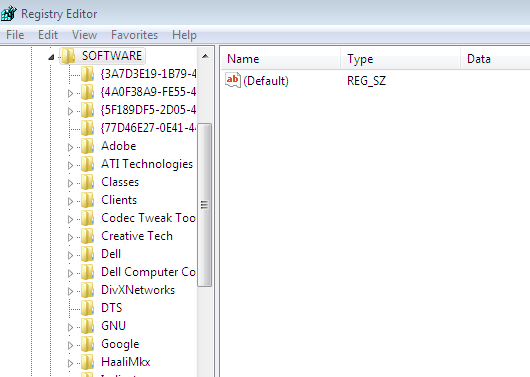
Task: Expand the DivXNetworks key
Action: coord(70,291)
